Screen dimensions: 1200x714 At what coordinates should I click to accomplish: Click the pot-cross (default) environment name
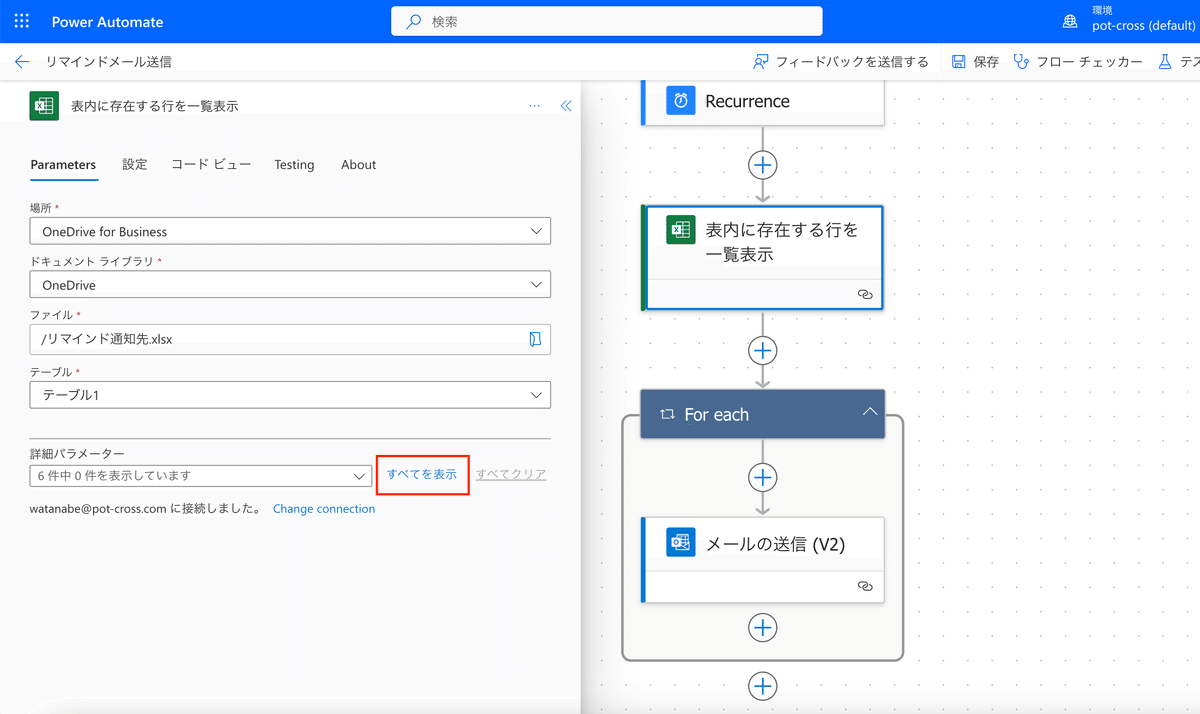pos(1144,27)
